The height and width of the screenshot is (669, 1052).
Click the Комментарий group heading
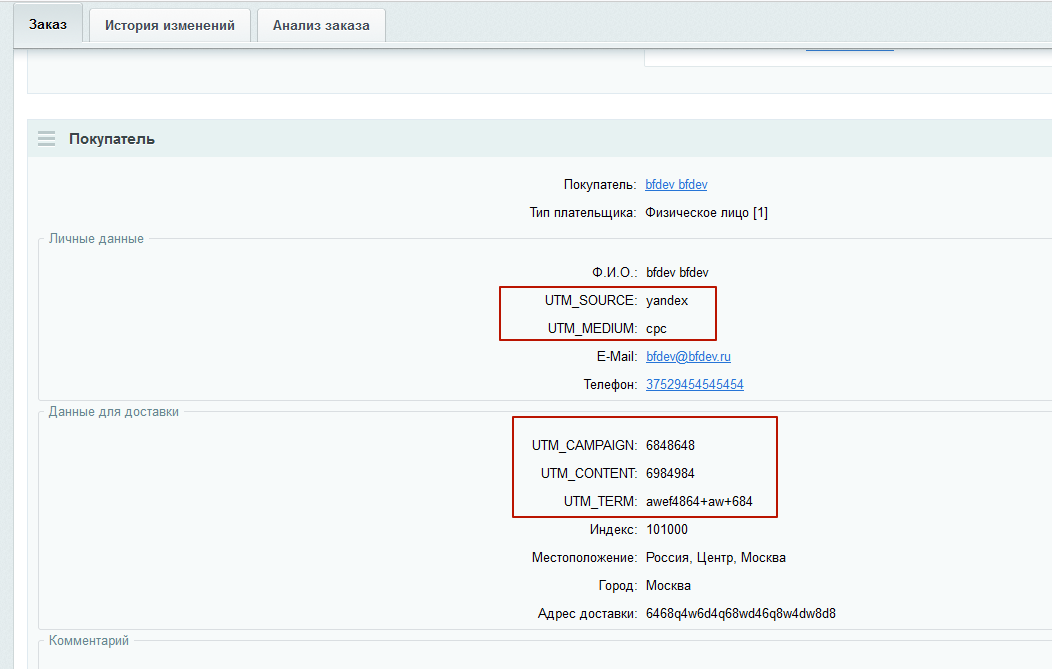click(89, 641)
